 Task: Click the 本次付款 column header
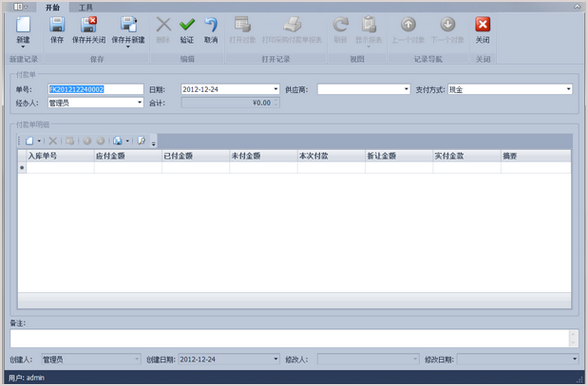tap(331, 156)
